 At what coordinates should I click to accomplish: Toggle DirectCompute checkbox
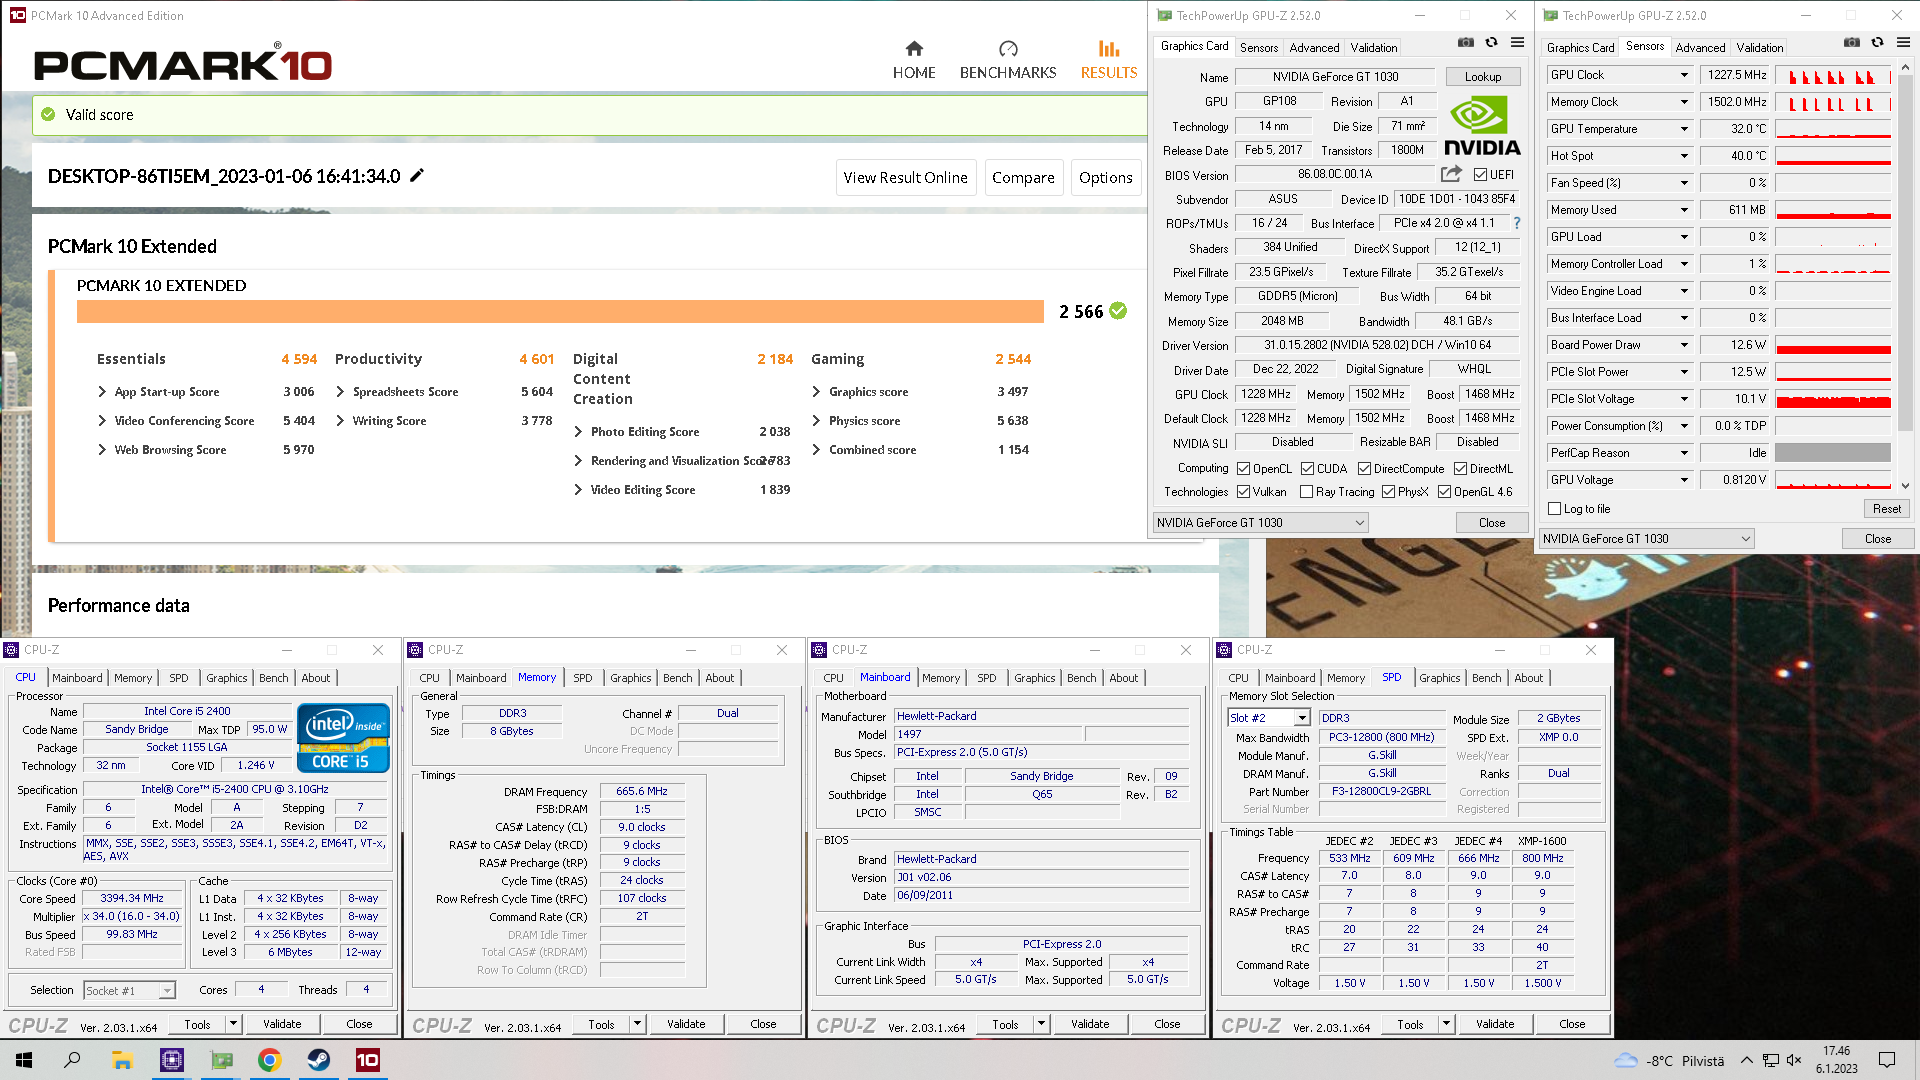(1365, 469)
